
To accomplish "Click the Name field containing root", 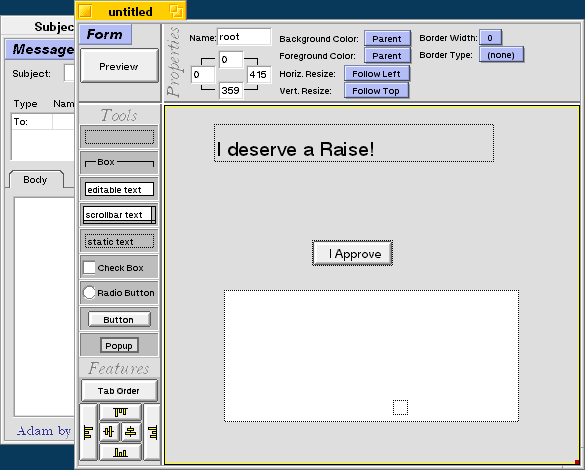I will [244, 37].
